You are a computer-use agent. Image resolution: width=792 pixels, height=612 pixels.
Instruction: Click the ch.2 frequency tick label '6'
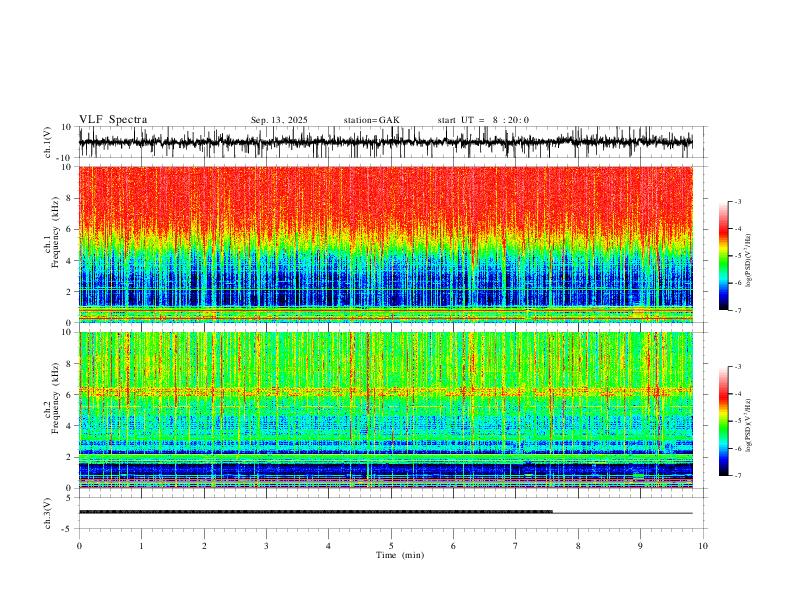click(x=69, y=395)
